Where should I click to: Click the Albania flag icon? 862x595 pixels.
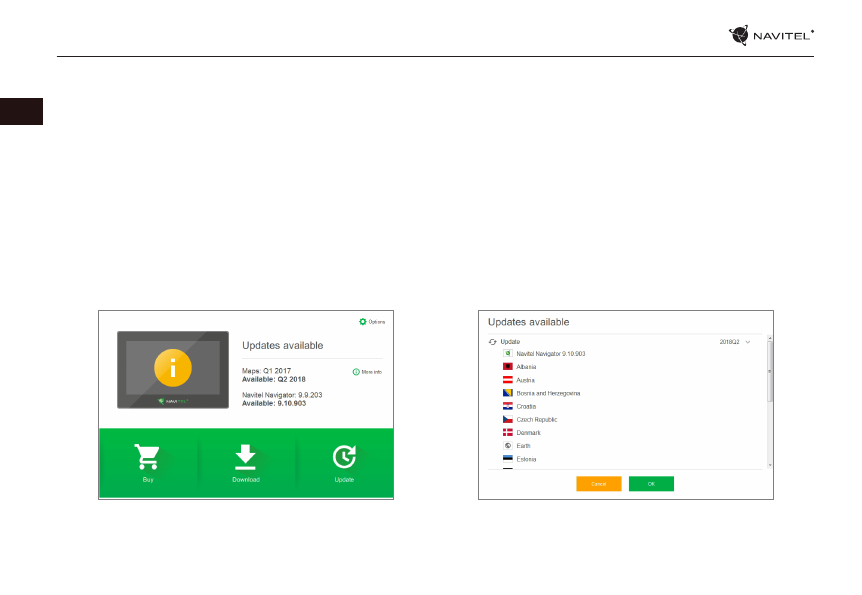tap(508, 367)
